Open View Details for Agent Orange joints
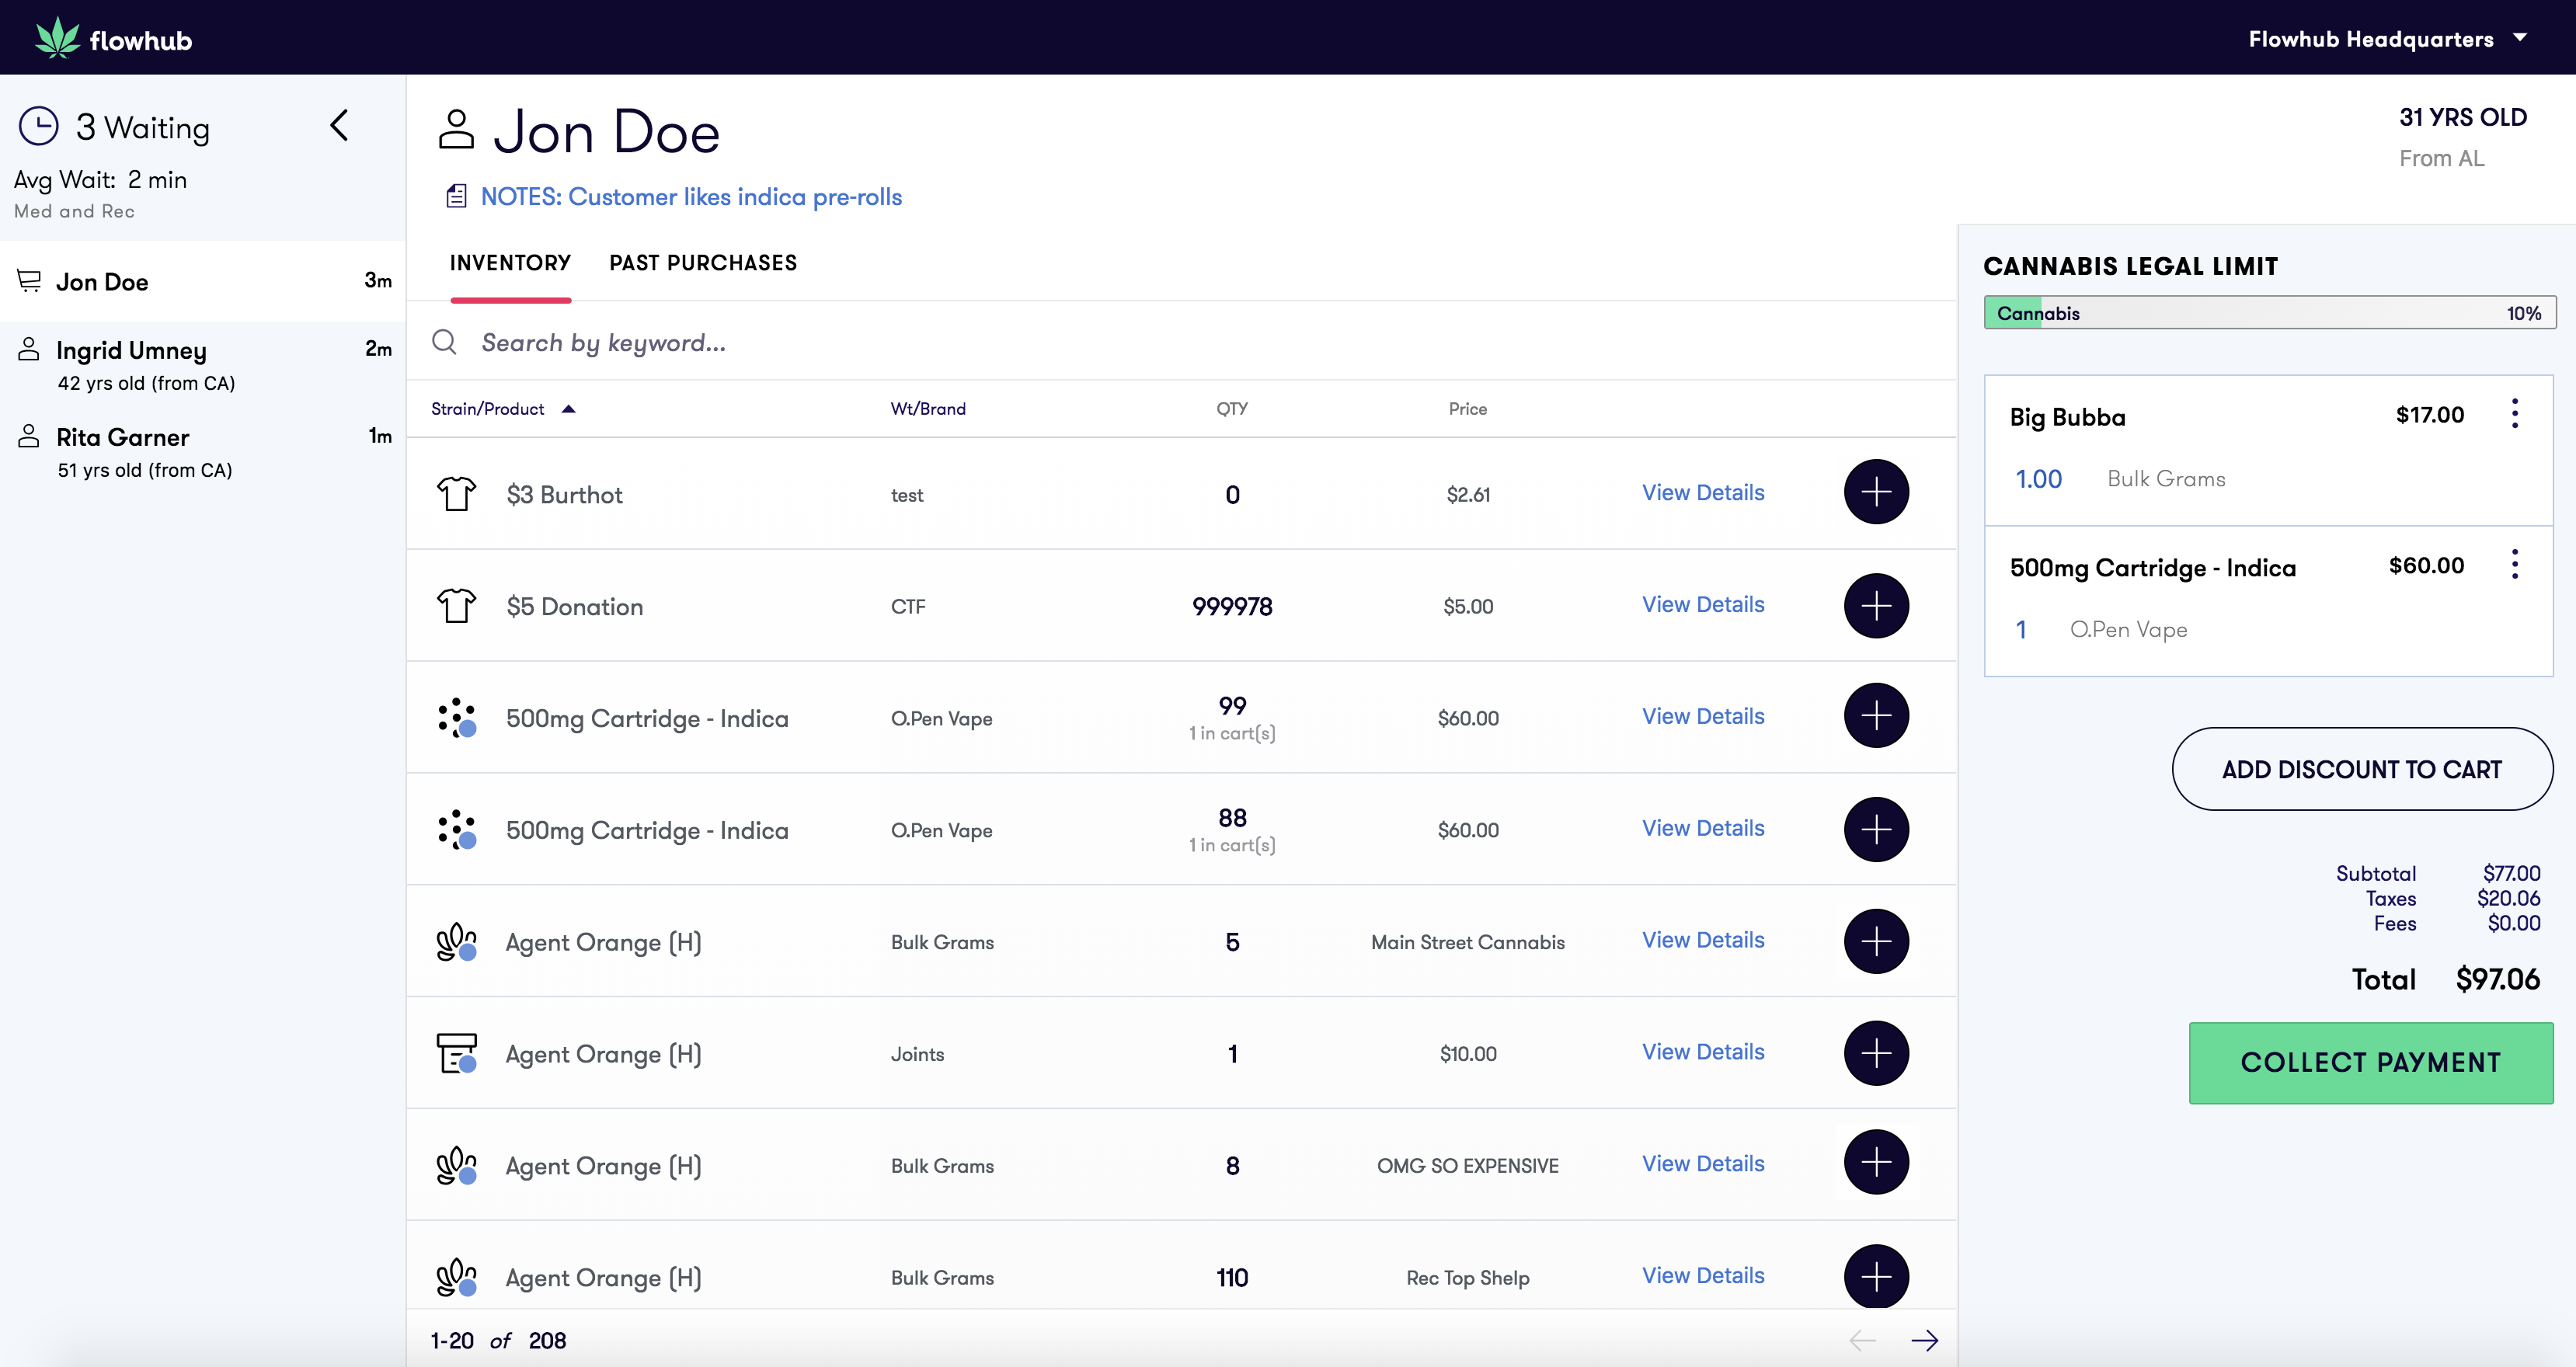The height and width of the screenshot is (1367, 2576). pyautogui.click(x=1702, y=1051)
